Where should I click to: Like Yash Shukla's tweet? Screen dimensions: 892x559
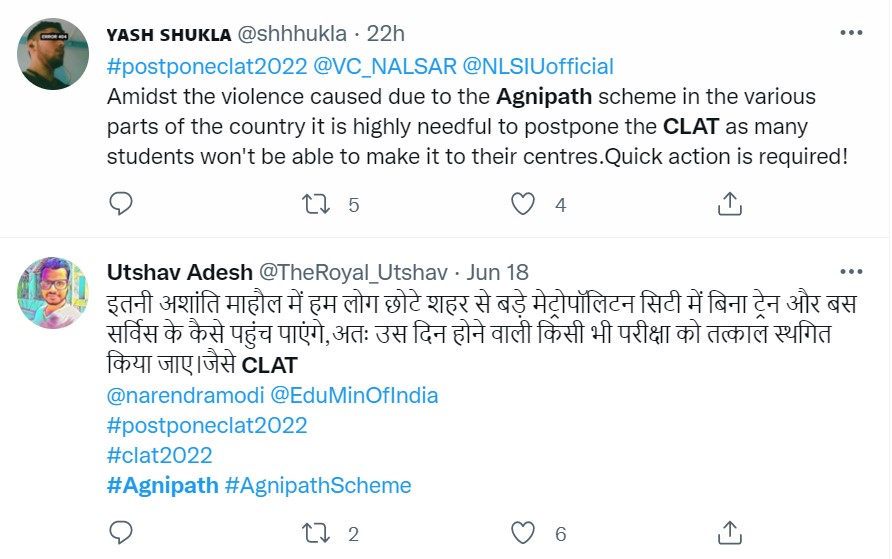pos(523,204)
